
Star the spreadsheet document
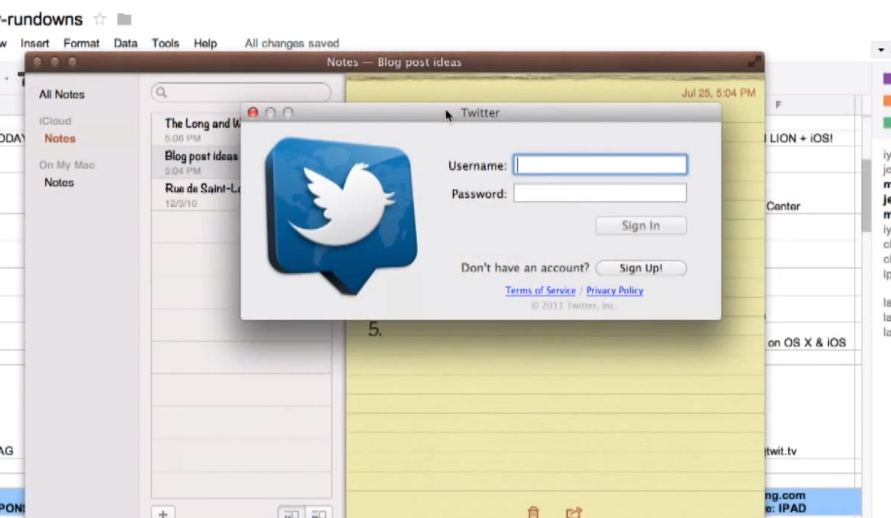pyautogui.click(x=99, y=19)
